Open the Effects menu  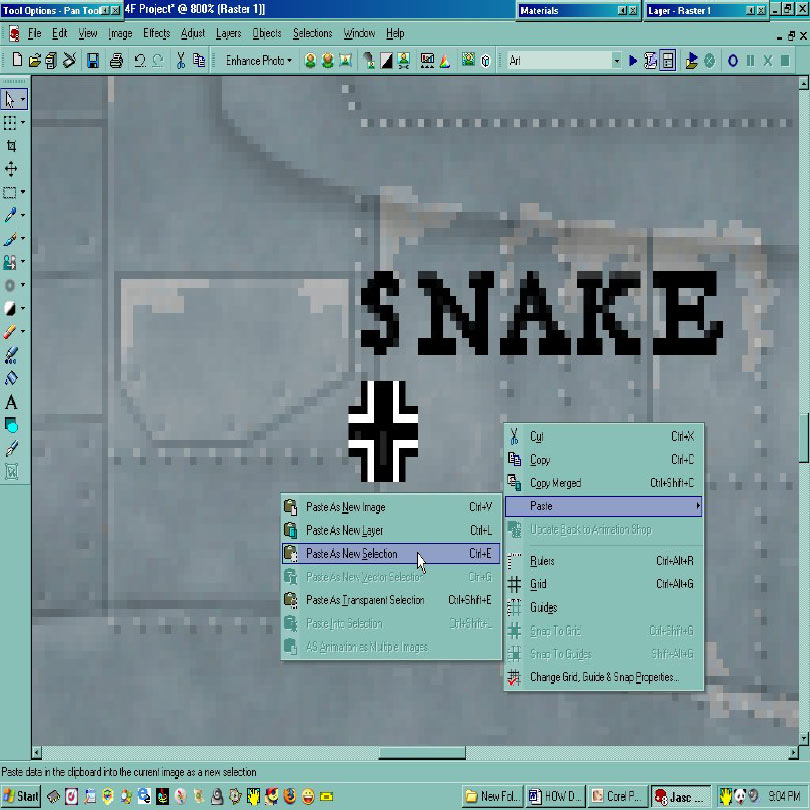coord(156,34)
